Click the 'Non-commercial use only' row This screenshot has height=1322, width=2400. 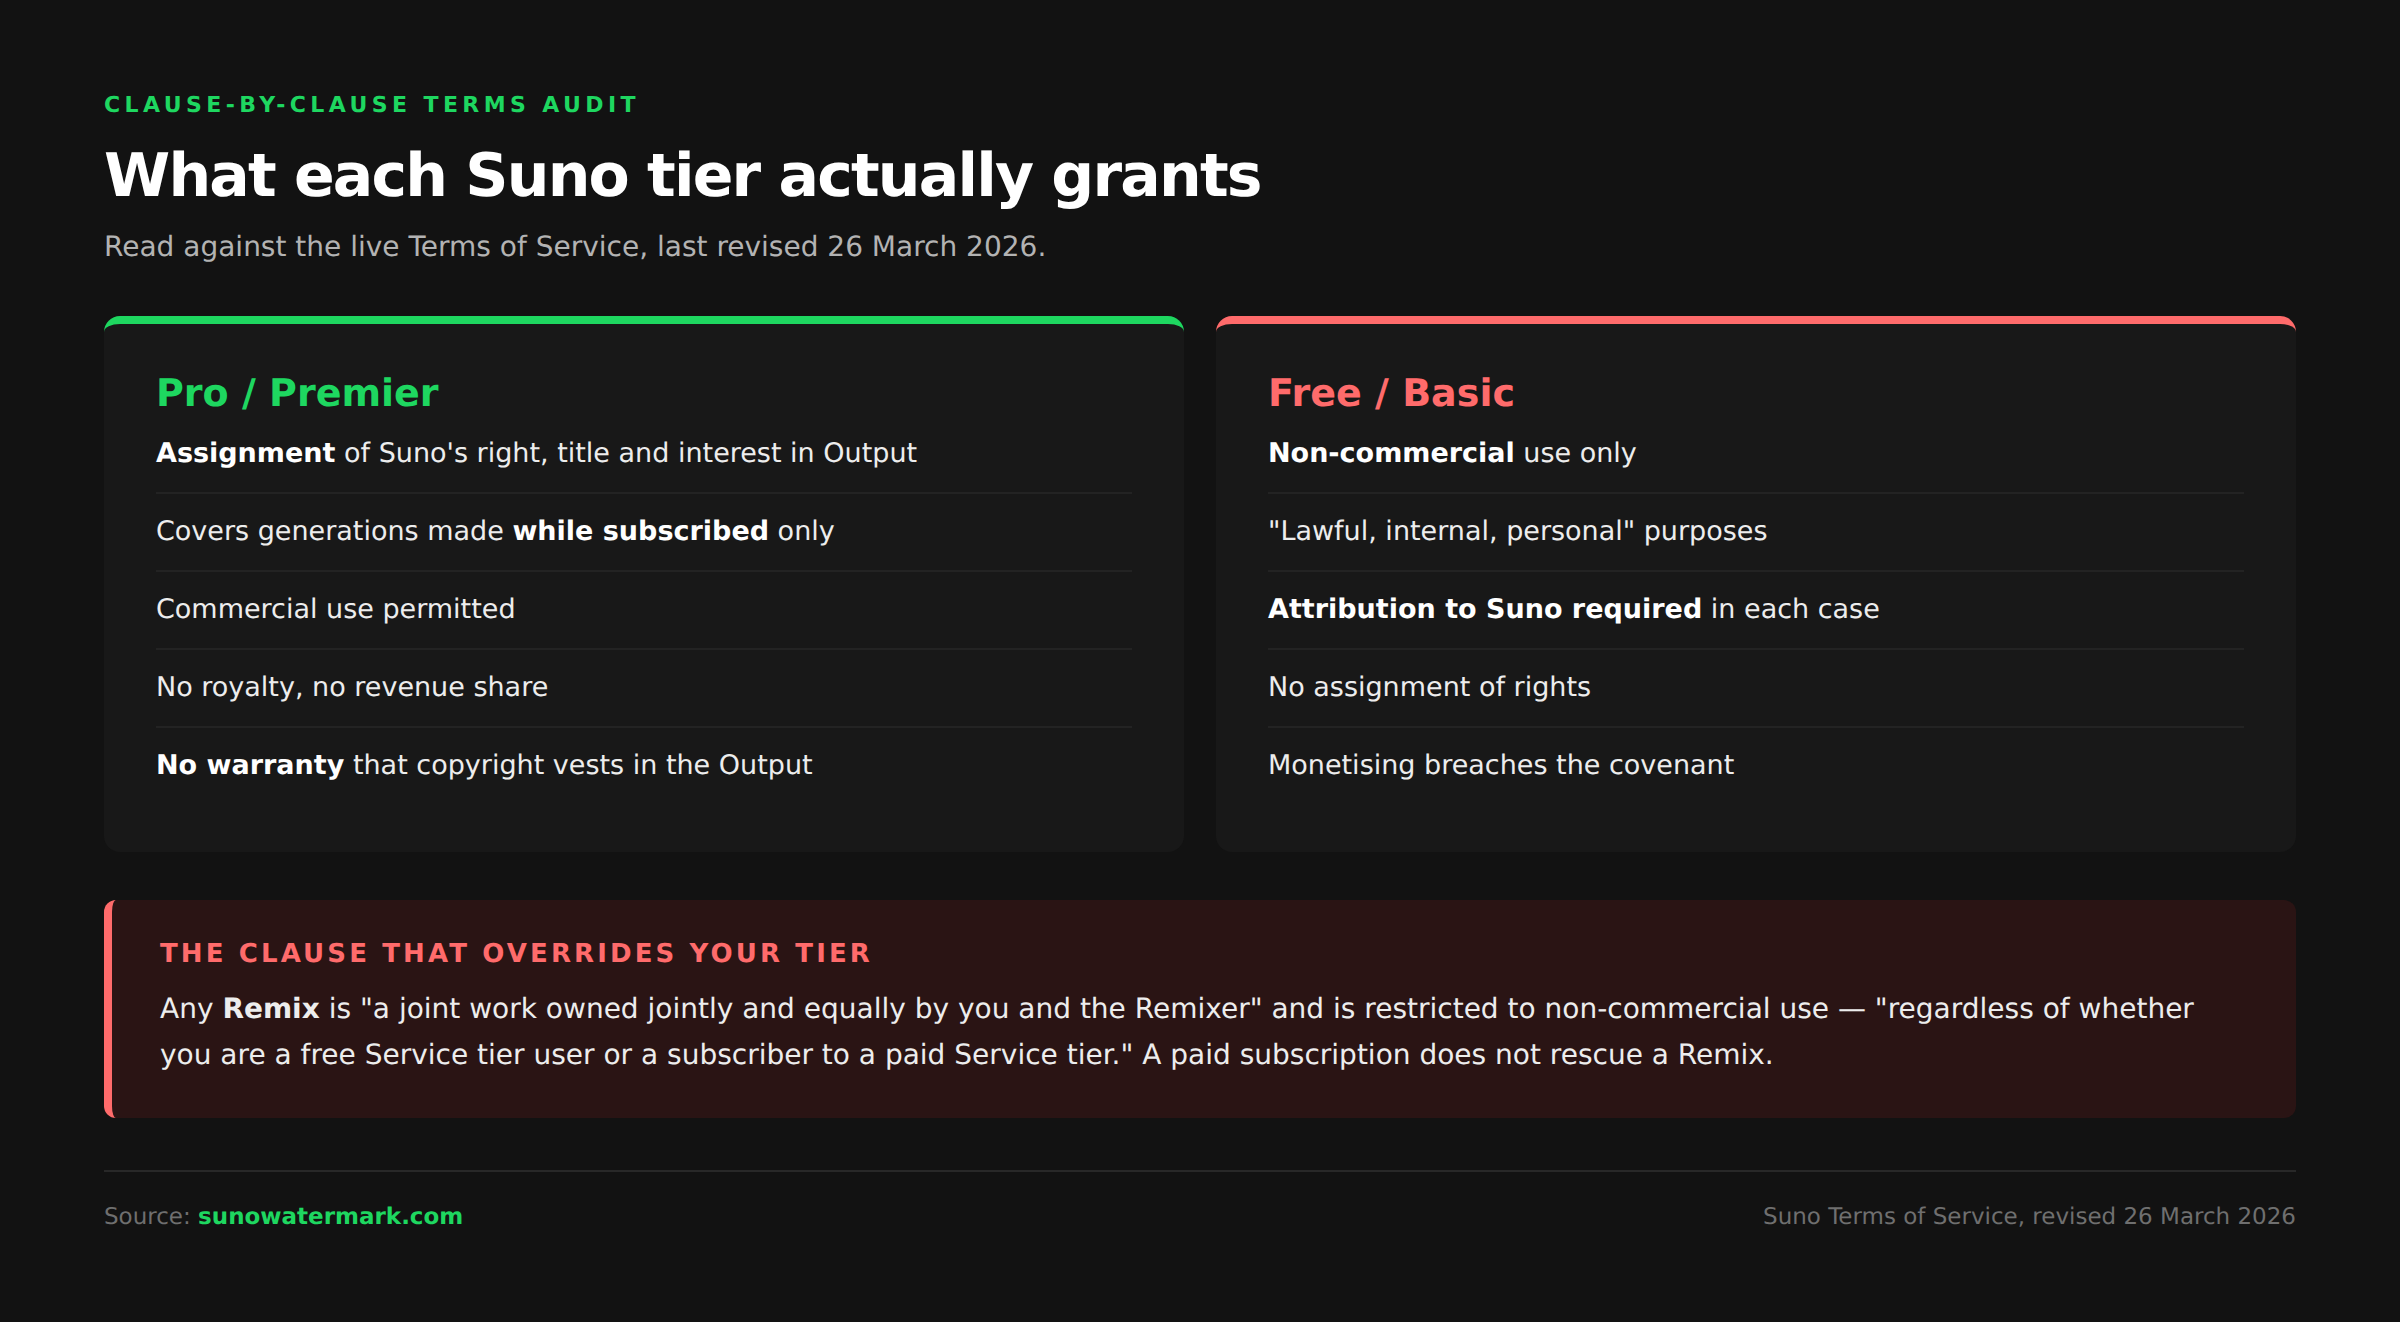pos(1756,453)
